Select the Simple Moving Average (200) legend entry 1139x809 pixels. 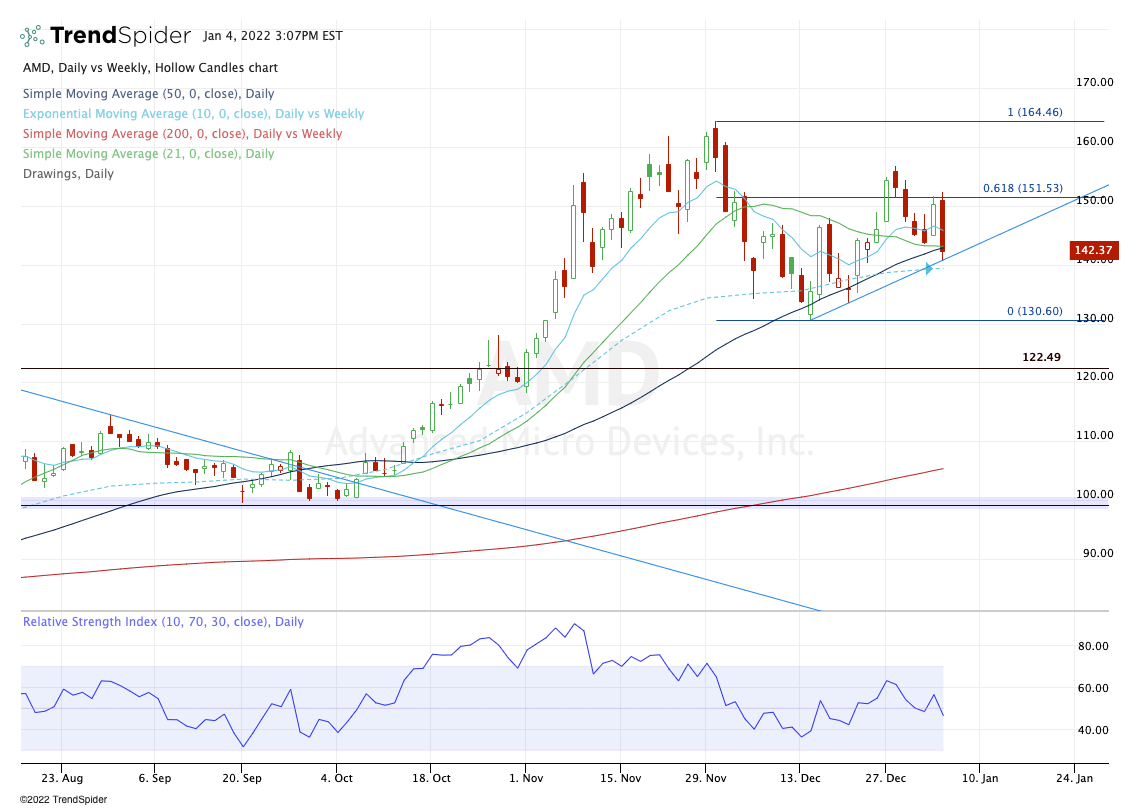click(182, 134)
